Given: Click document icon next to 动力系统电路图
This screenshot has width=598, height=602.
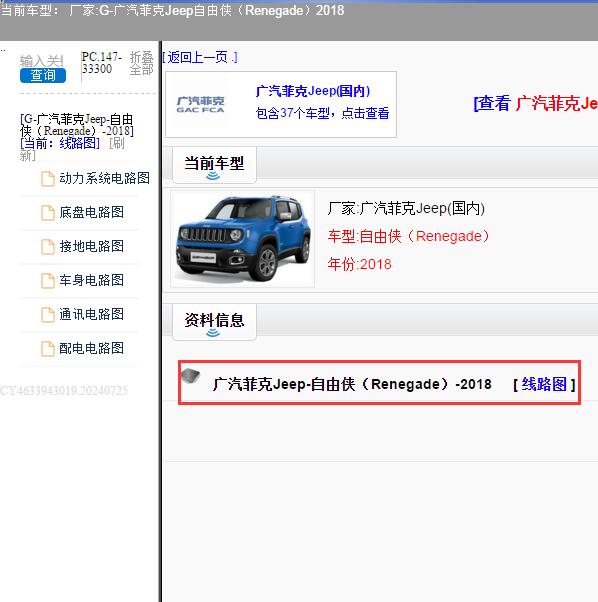Looking at the screenshot, I should 48,179.
